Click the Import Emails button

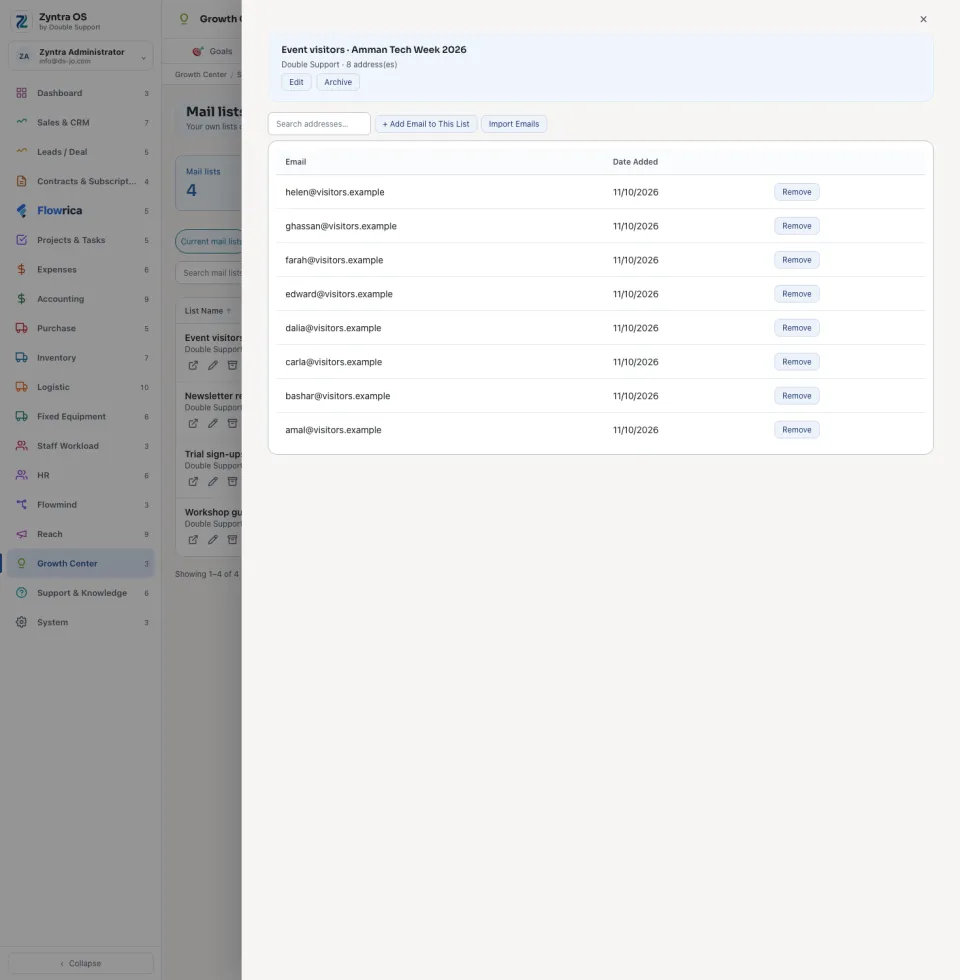[514, 124]
